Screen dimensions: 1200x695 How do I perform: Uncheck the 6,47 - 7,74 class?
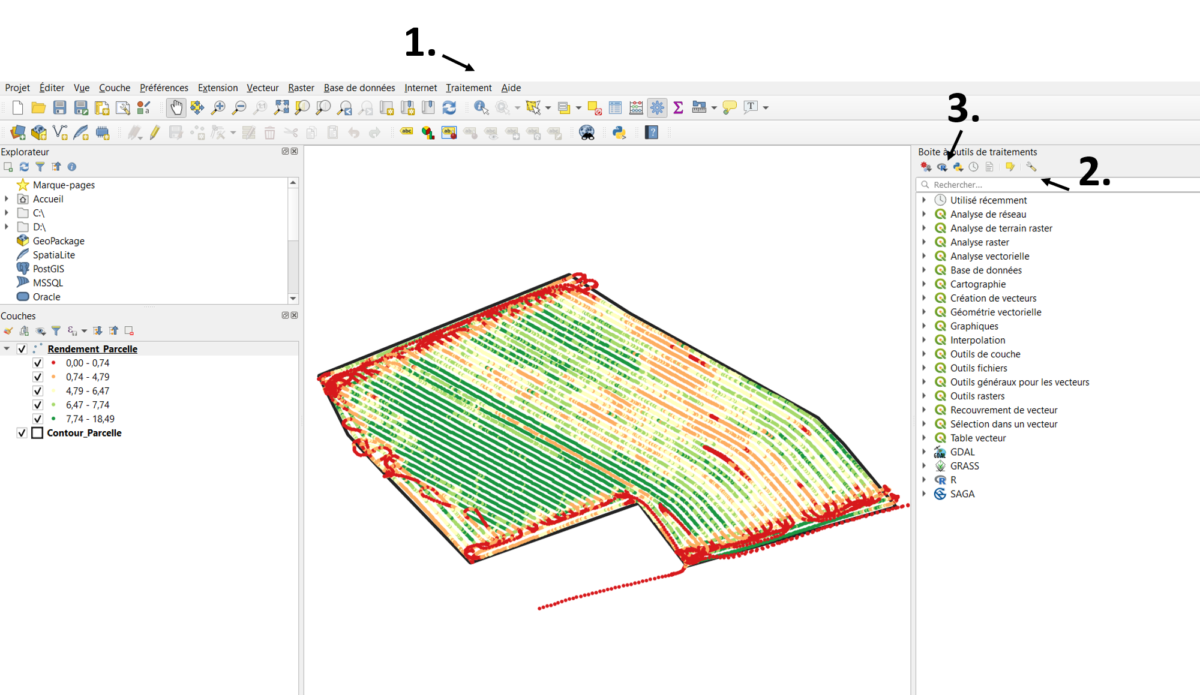[x=38, y=405]
